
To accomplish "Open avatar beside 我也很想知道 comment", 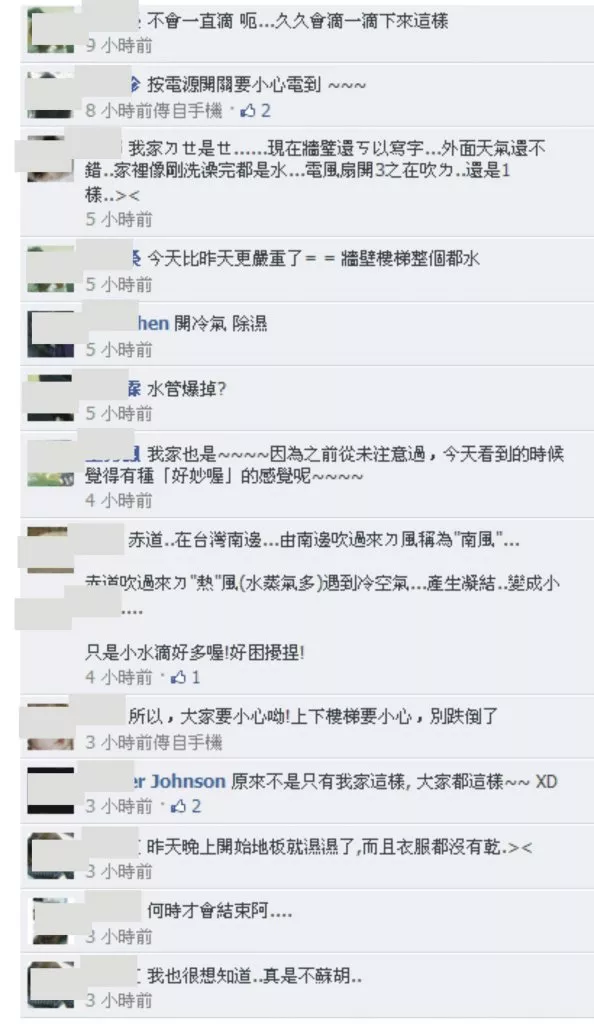I will click(x=50, y=985).
